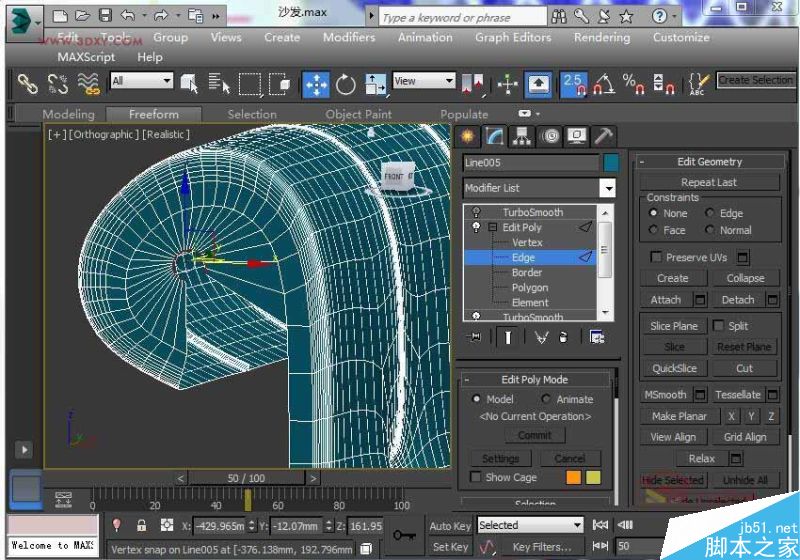Enable the Preserve UVs checkbox
Screen dimensions: 800x560
656,257
